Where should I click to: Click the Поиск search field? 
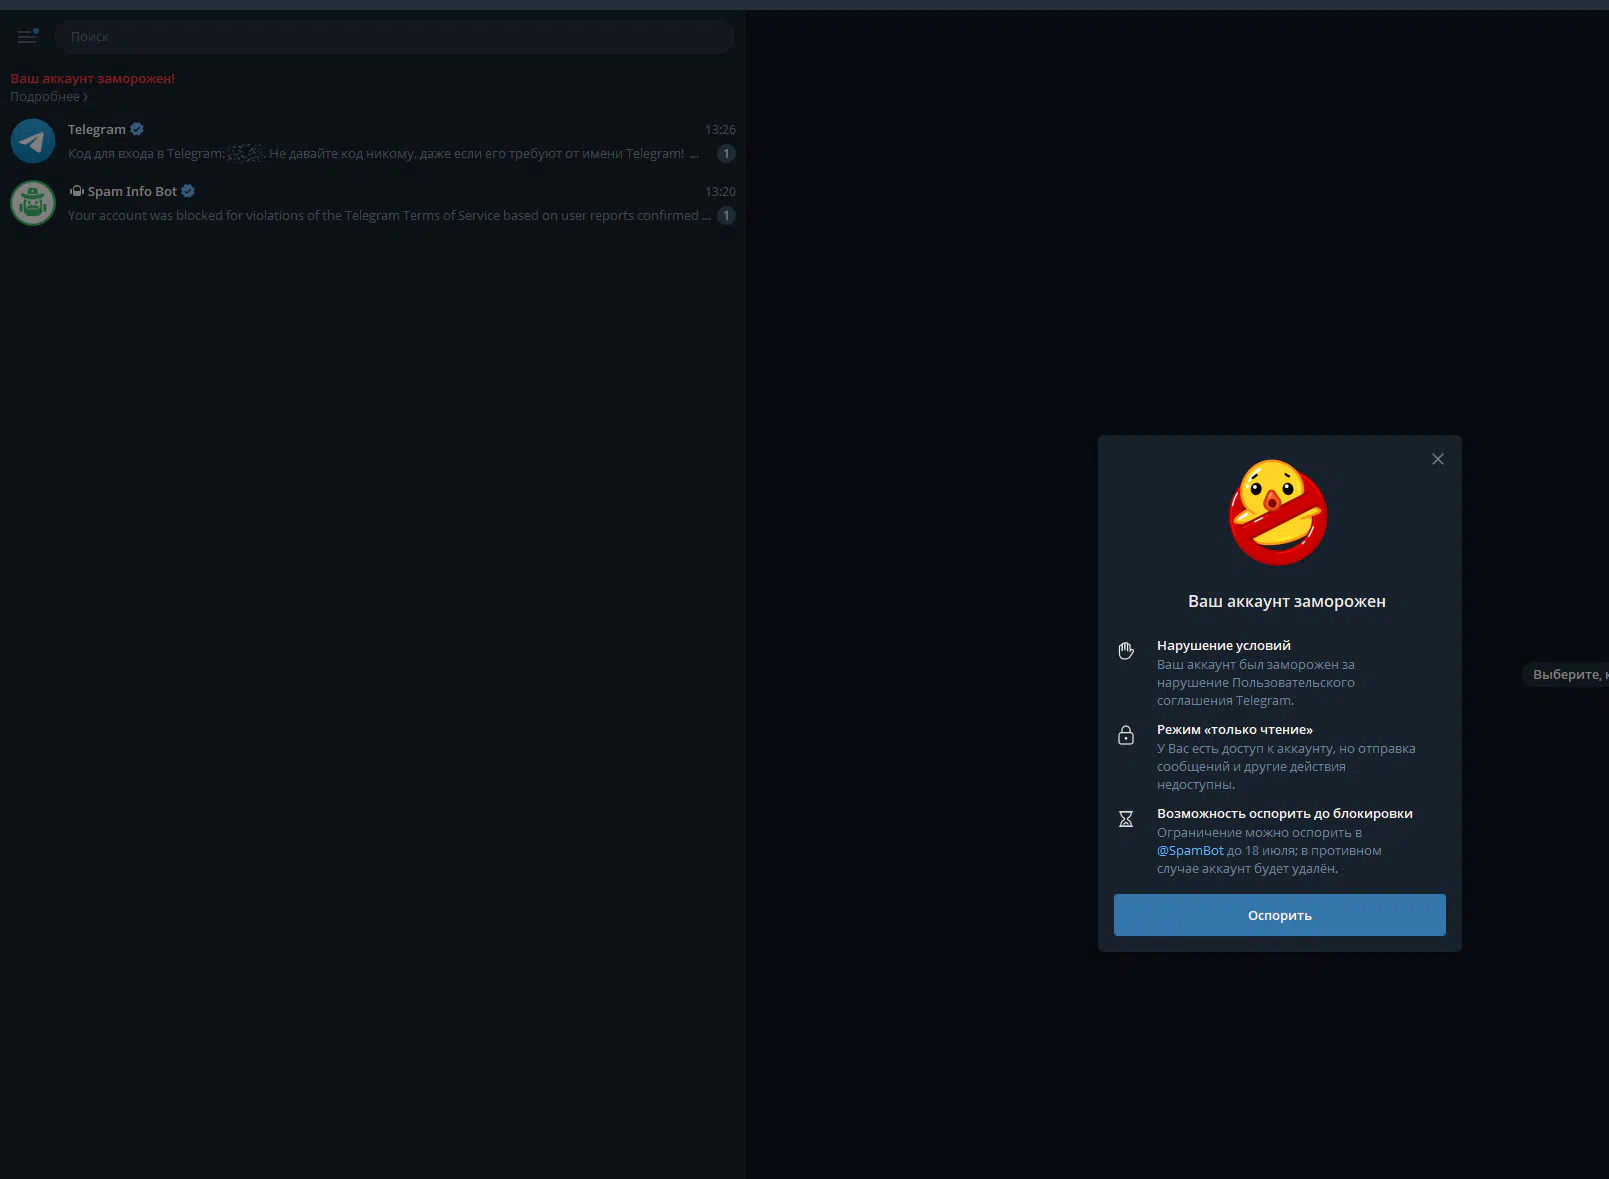click(394, 37)
